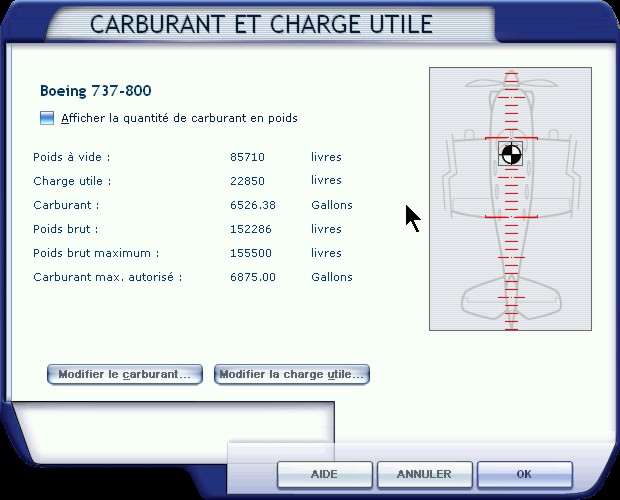This screenshot has height=500, width=620.
Task: Click the aircraft load diagram
Action: click(x=510, y=199)
